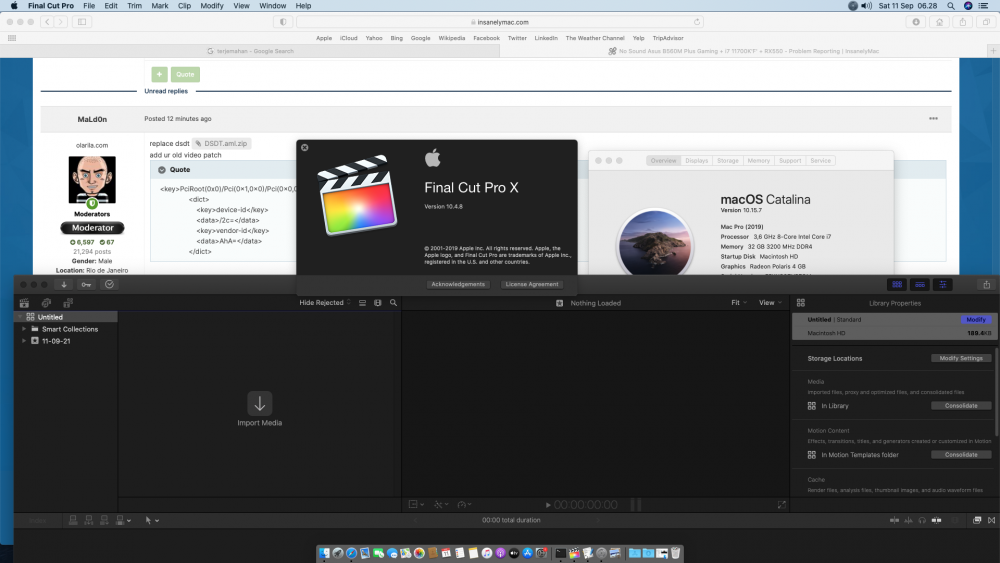Toggle timeline skimming icon
This screenshot has width=1000, height=563.
point(894,520)
